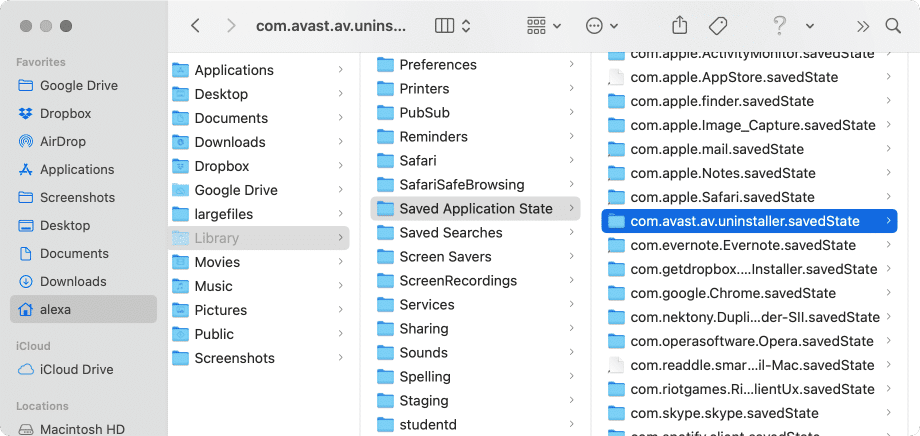920x436 pixels.
Task: Click the question mark help icon
Action: (779, 25)
